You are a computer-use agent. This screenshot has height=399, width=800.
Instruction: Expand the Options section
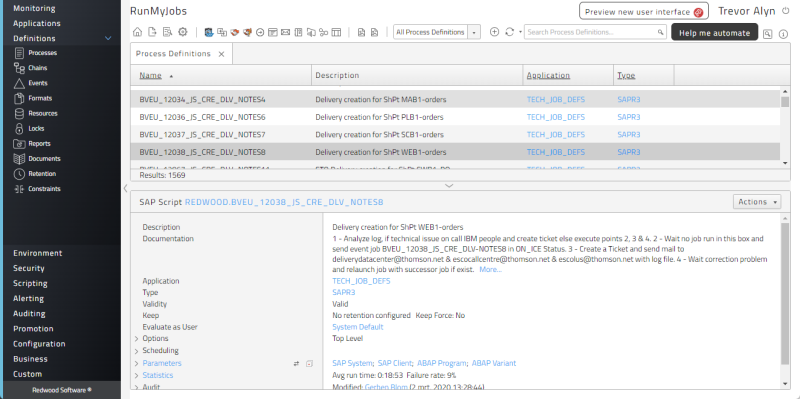(137, 339)
